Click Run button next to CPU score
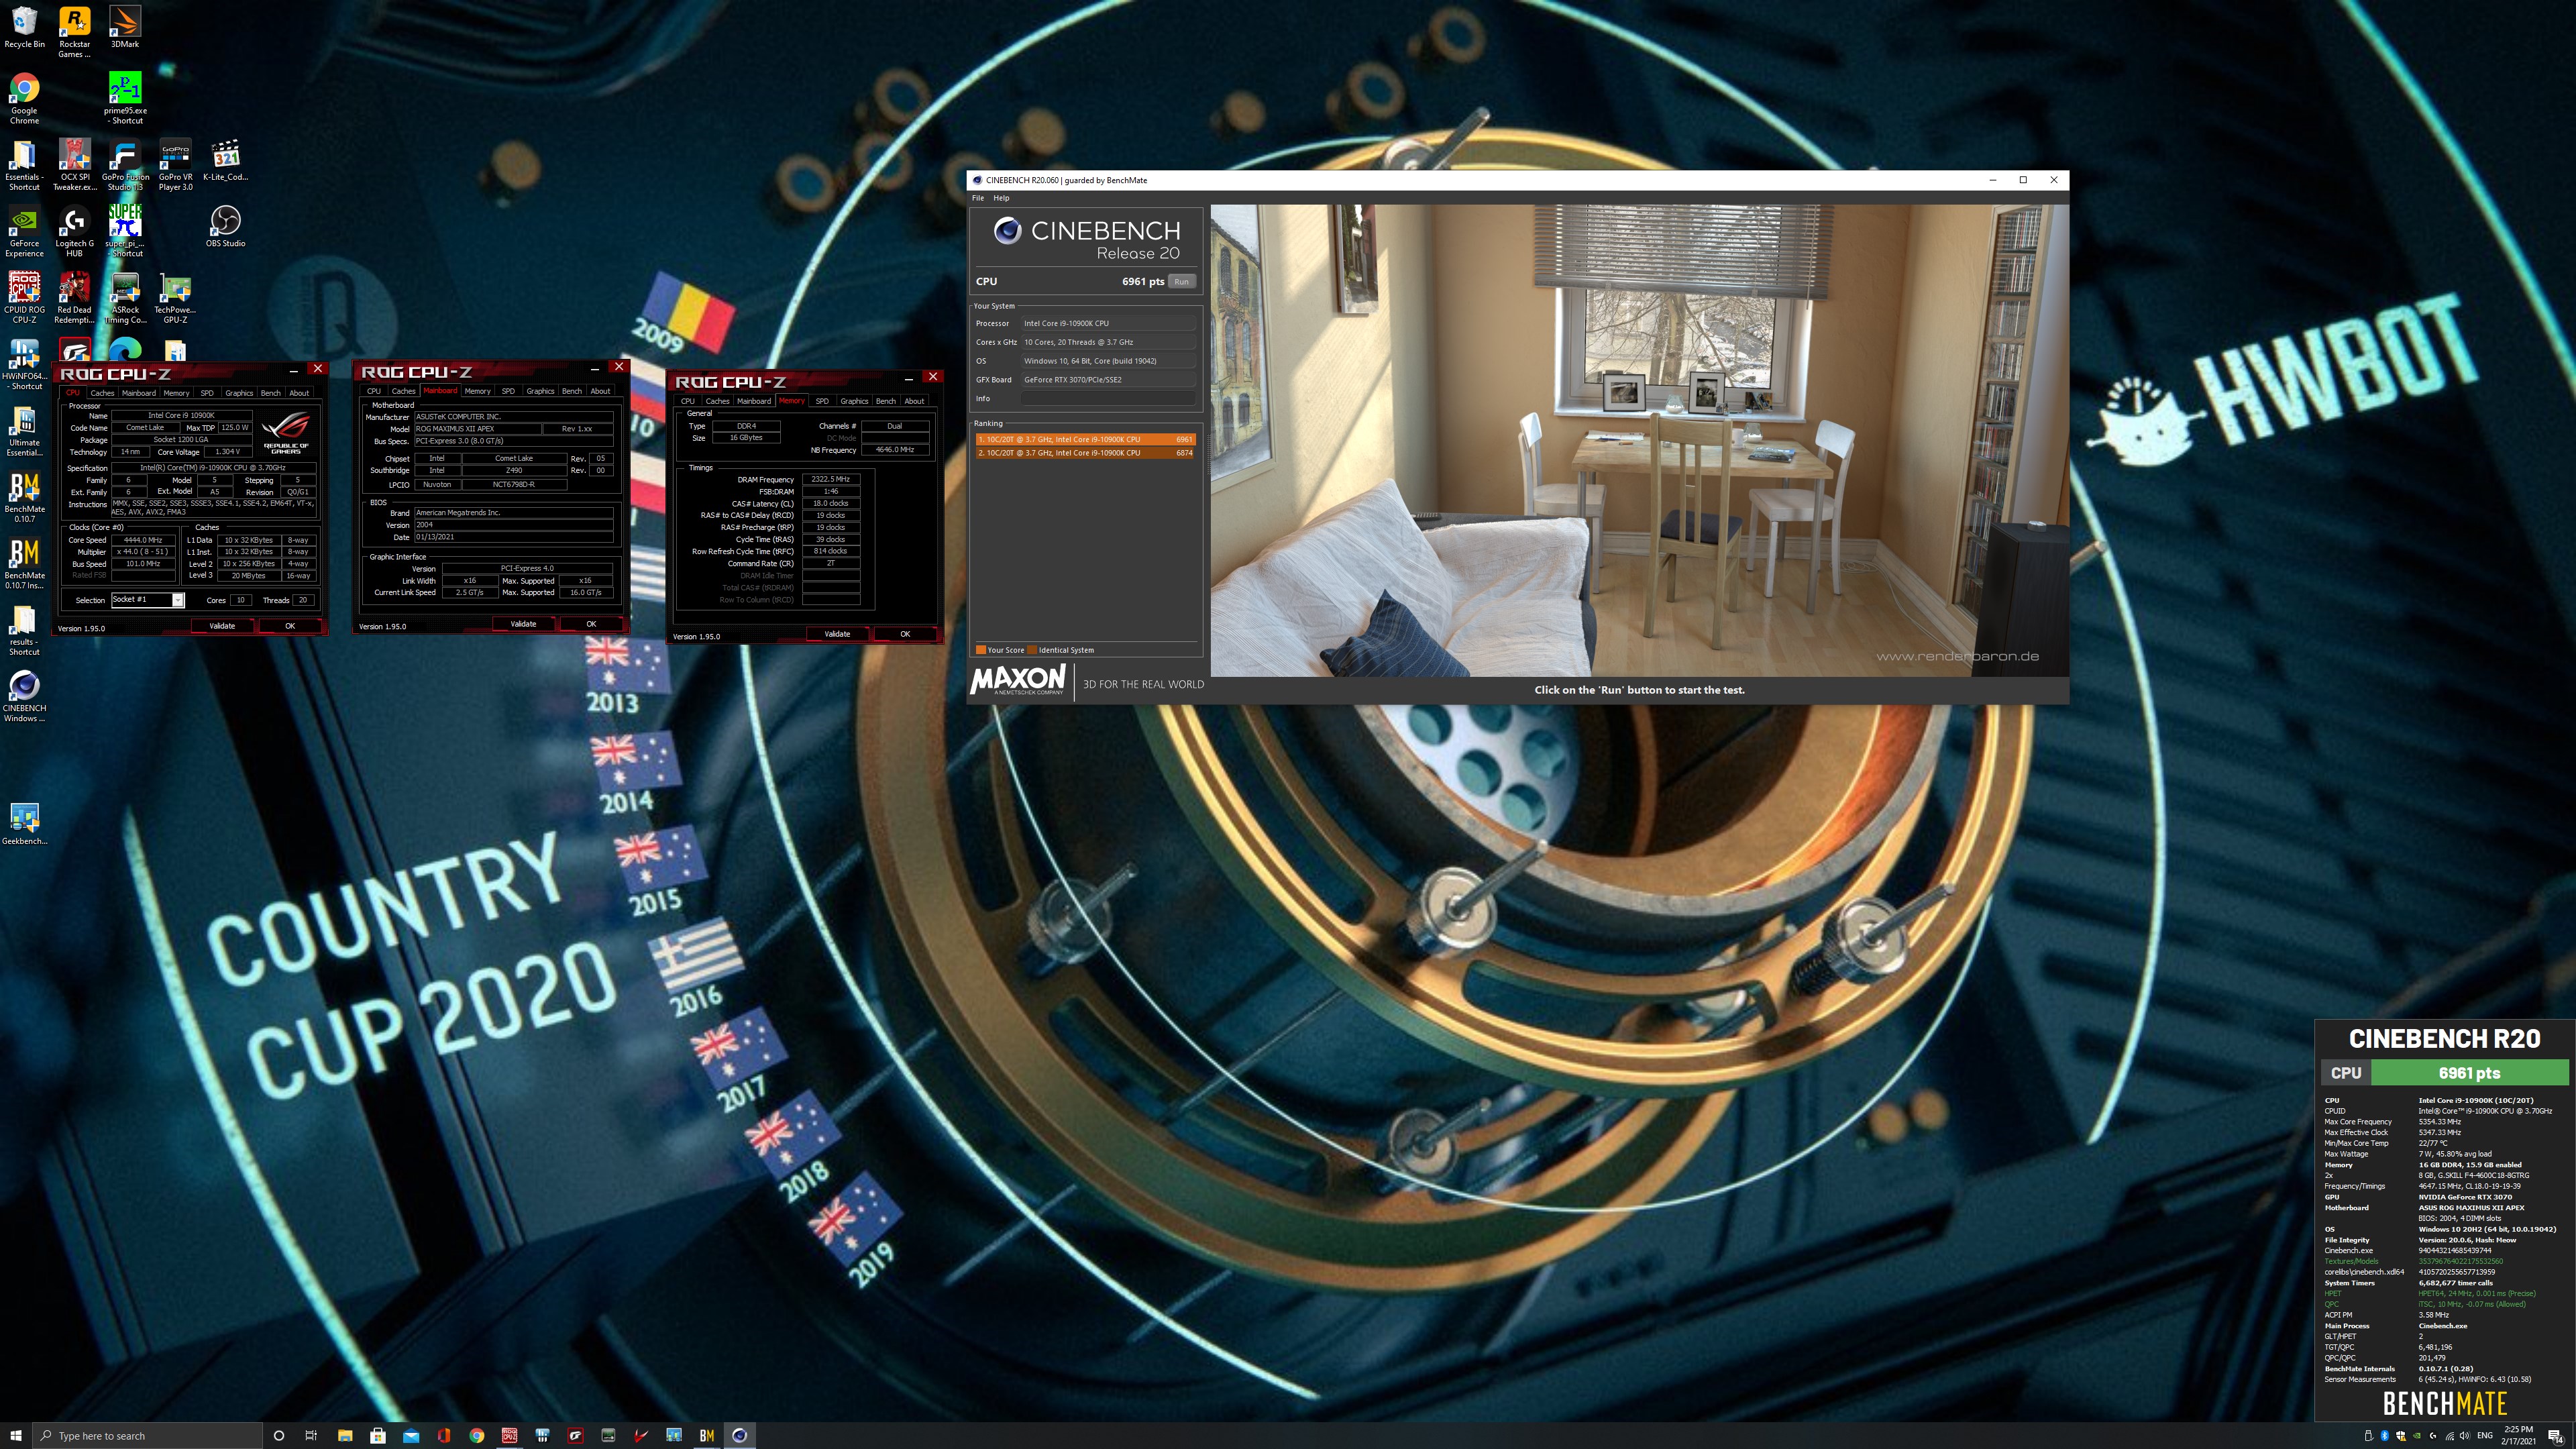This screenshot has height=1449, width=2576. click(1181, 282)
